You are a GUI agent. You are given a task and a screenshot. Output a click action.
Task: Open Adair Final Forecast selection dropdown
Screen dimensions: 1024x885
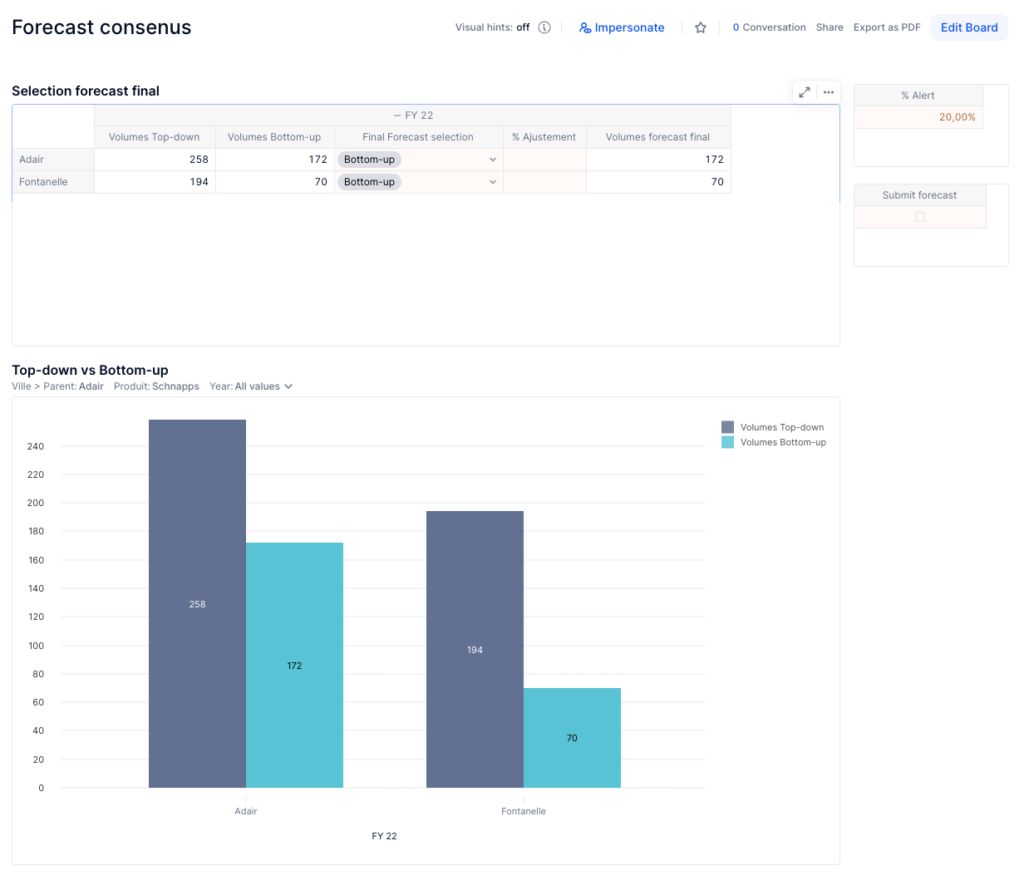492,159
